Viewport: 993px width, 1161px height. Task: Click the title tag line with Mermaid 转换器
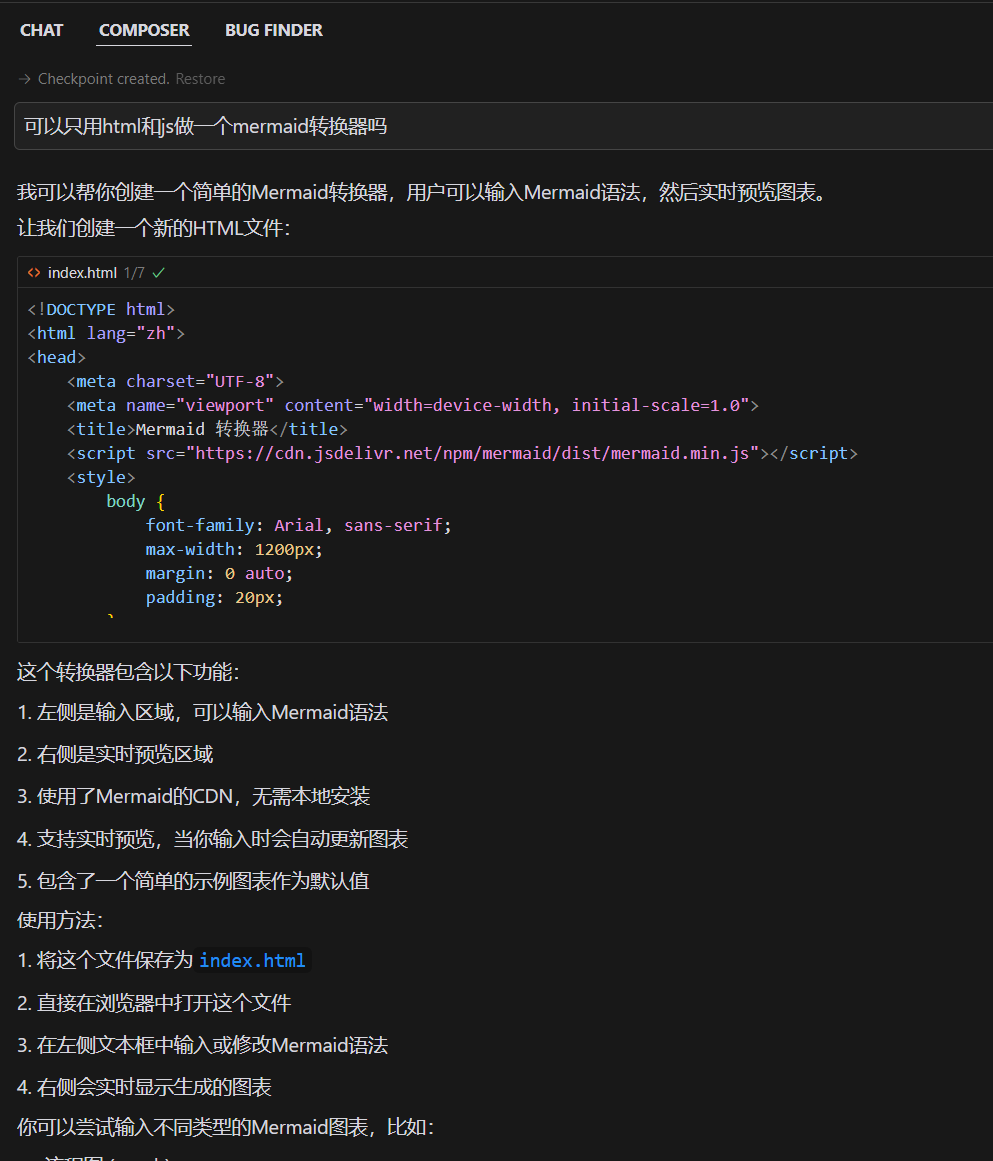206,429
